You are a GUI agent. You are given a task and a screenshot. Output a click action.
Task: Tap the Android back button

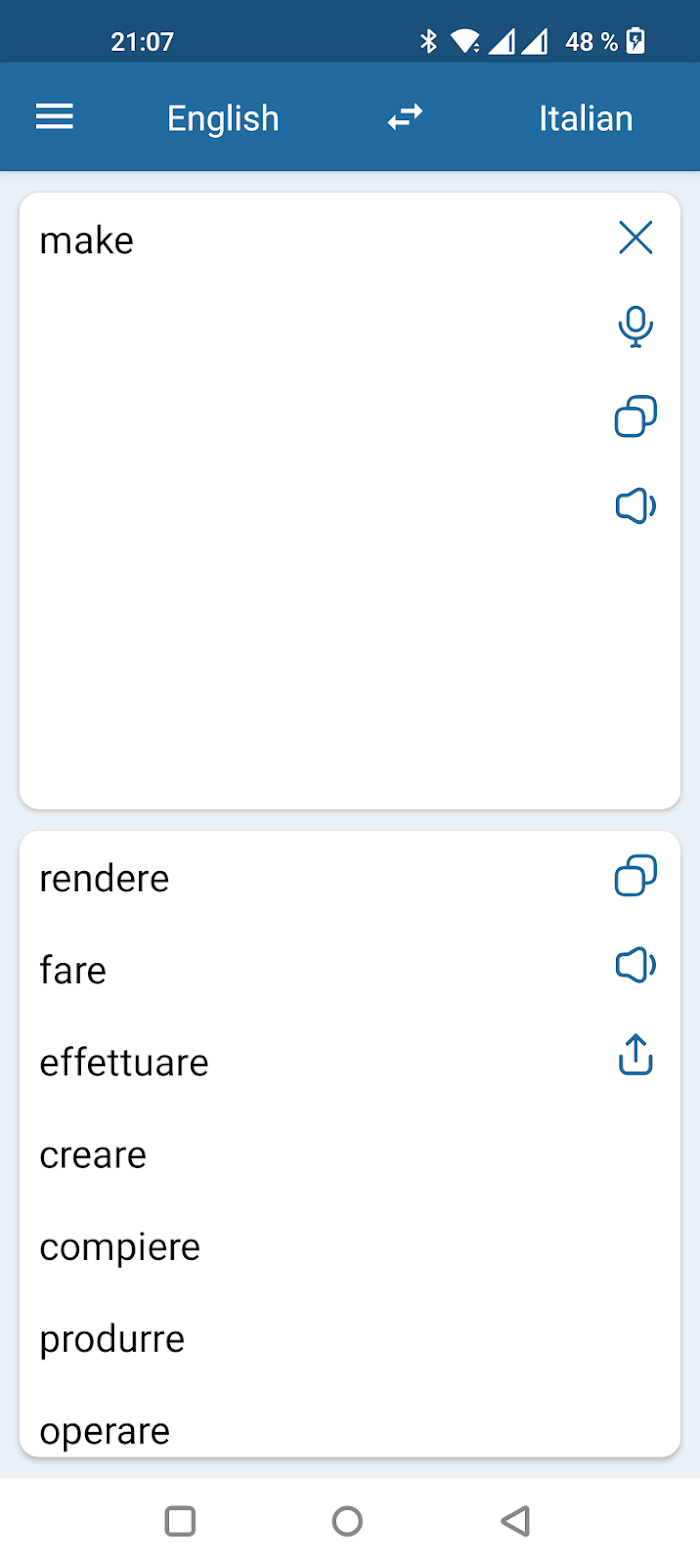coord(515,1521)
